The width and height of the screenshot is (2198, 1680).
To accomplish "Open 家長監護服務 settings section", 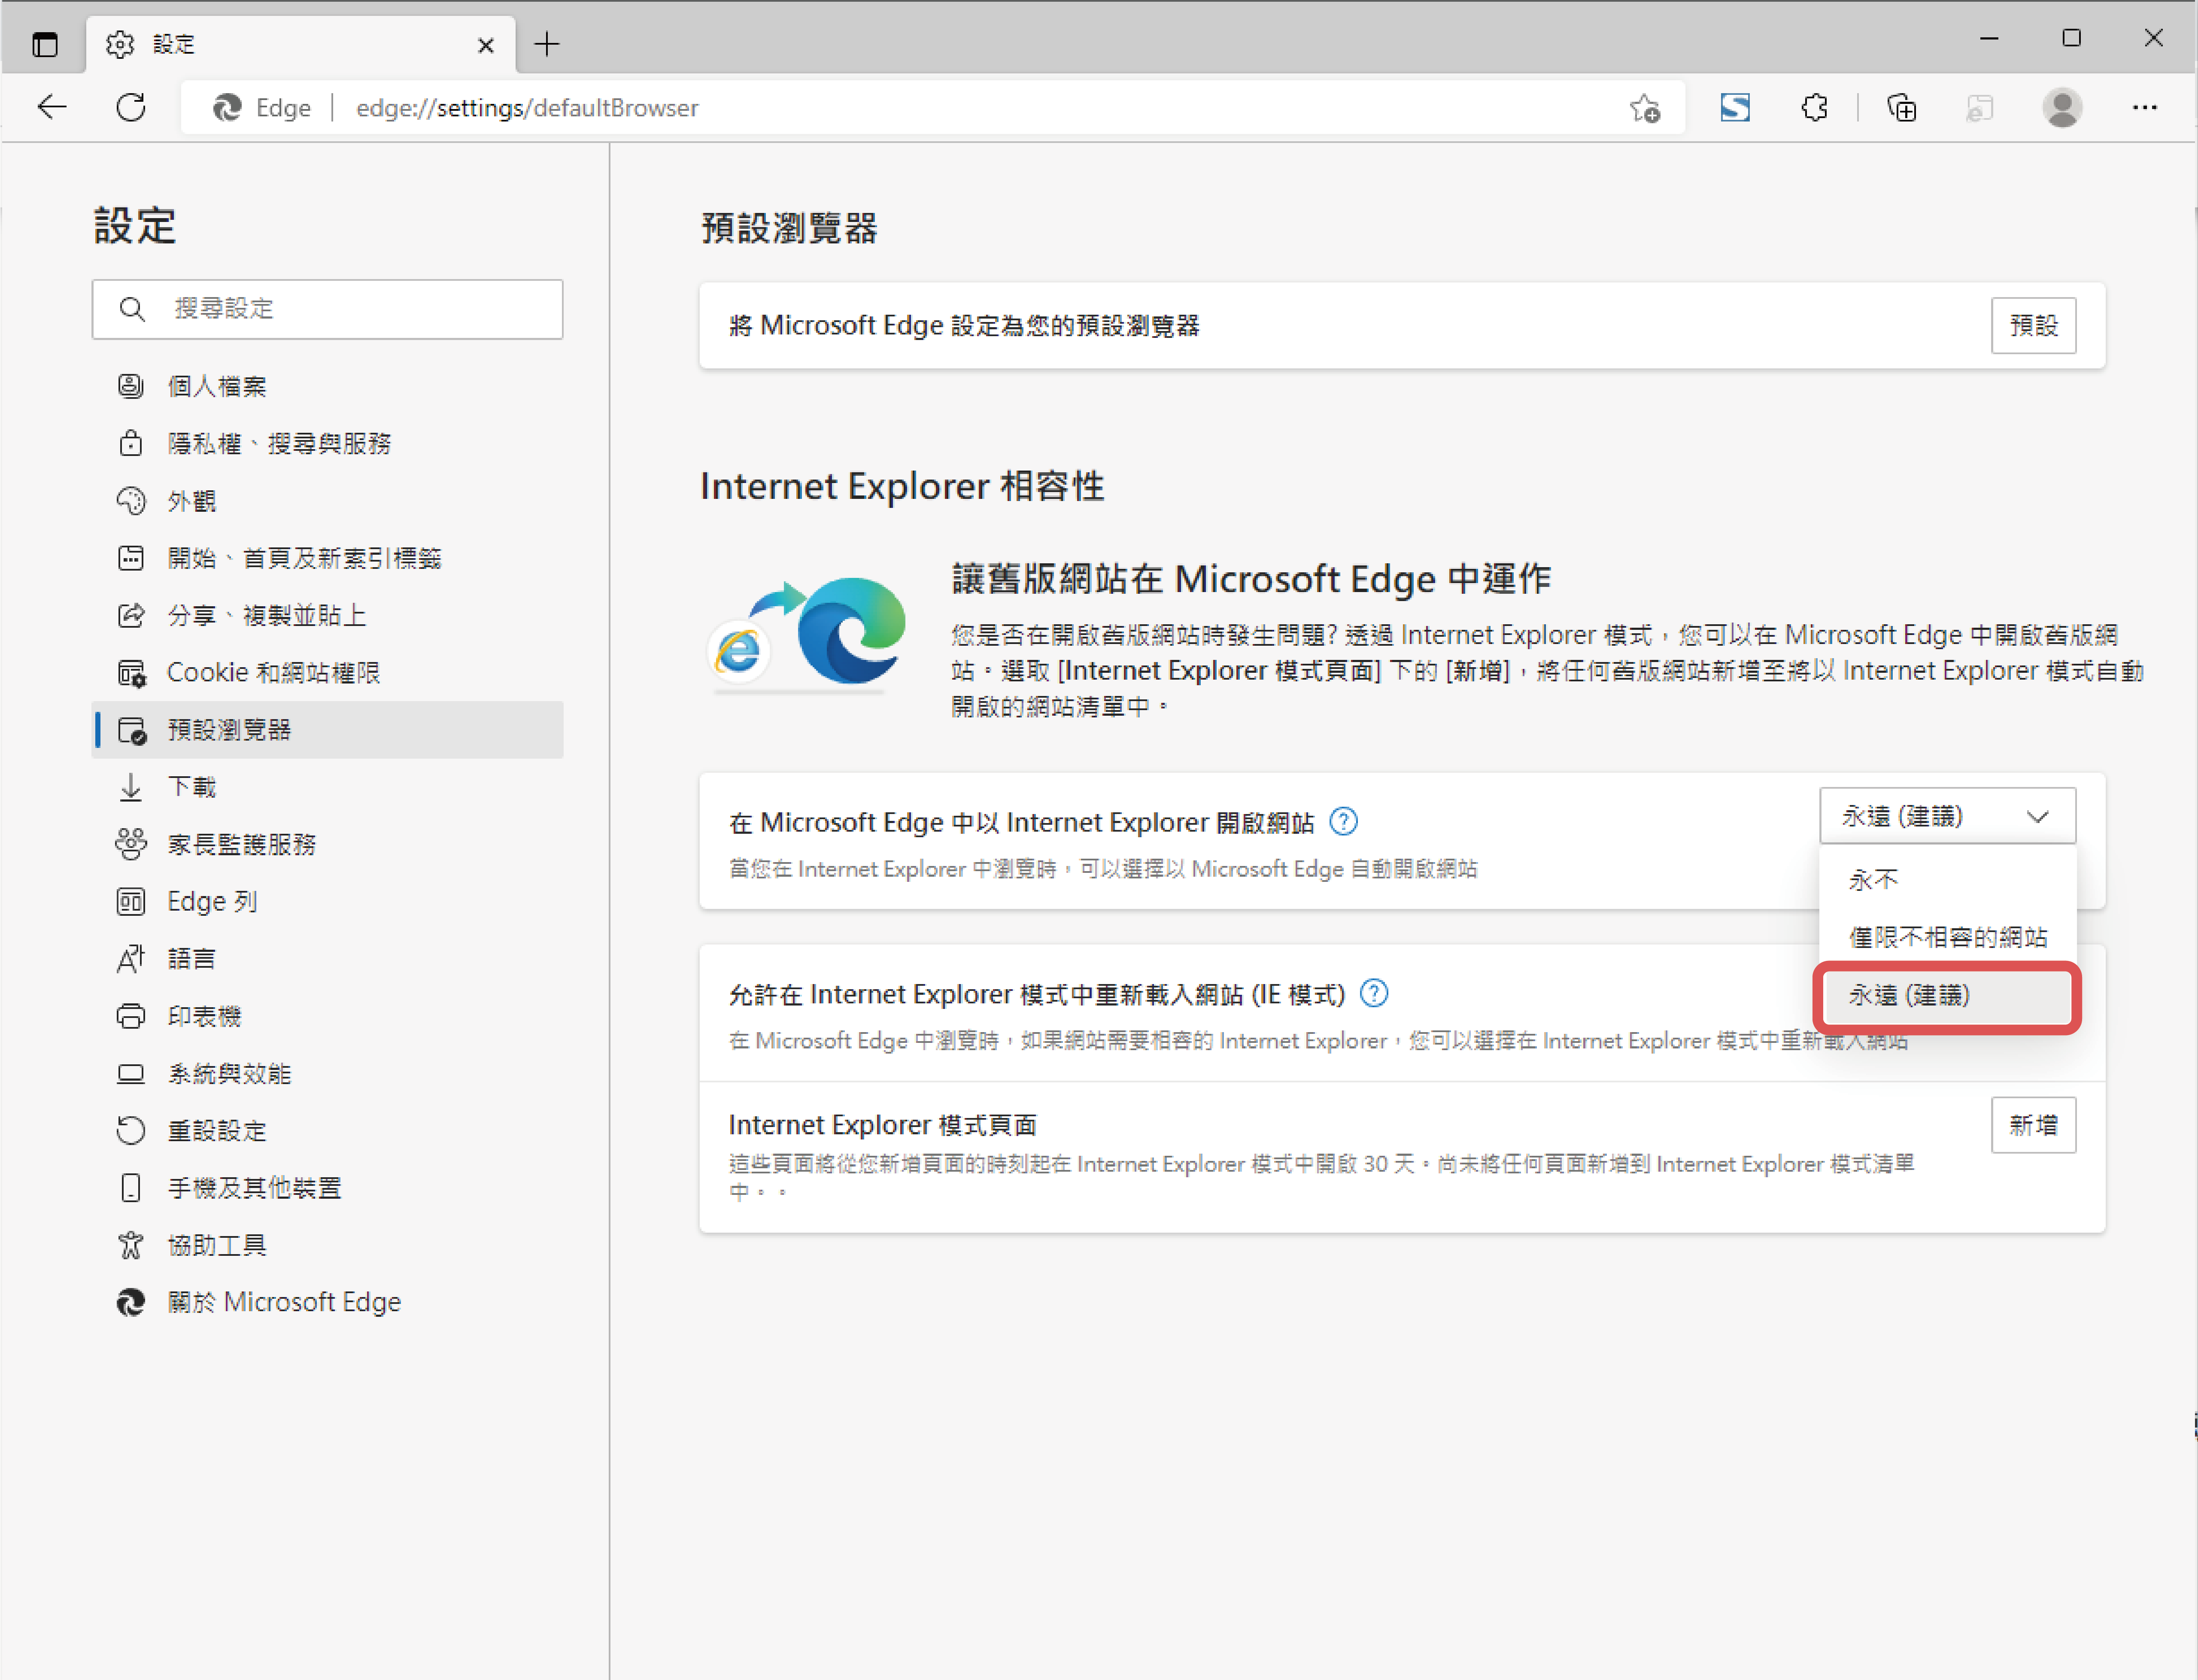I will pos(328,844).
